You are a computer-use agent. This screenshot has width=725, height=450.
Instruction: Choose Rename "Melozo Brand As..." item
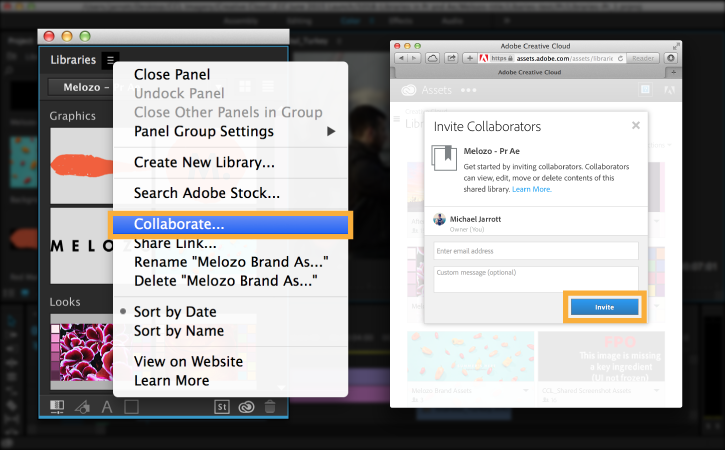[x=231, y=262]
